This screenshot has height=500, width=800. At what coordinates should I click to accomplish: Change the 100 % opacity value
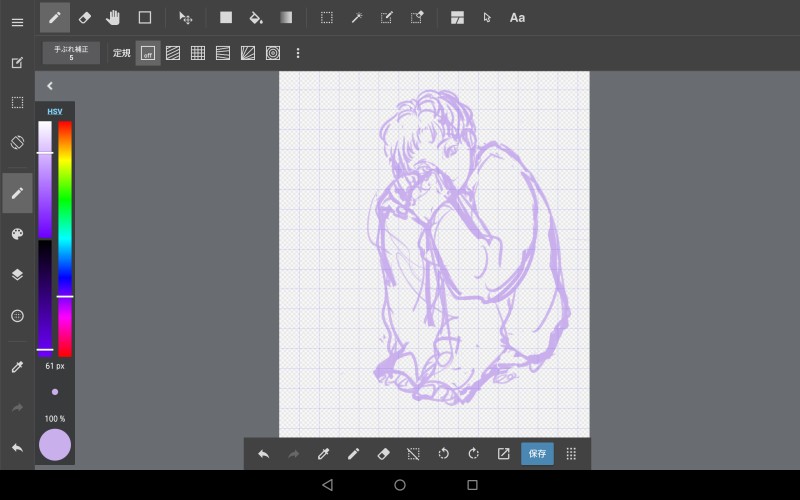pyautogui.click(x=55, y=419)
